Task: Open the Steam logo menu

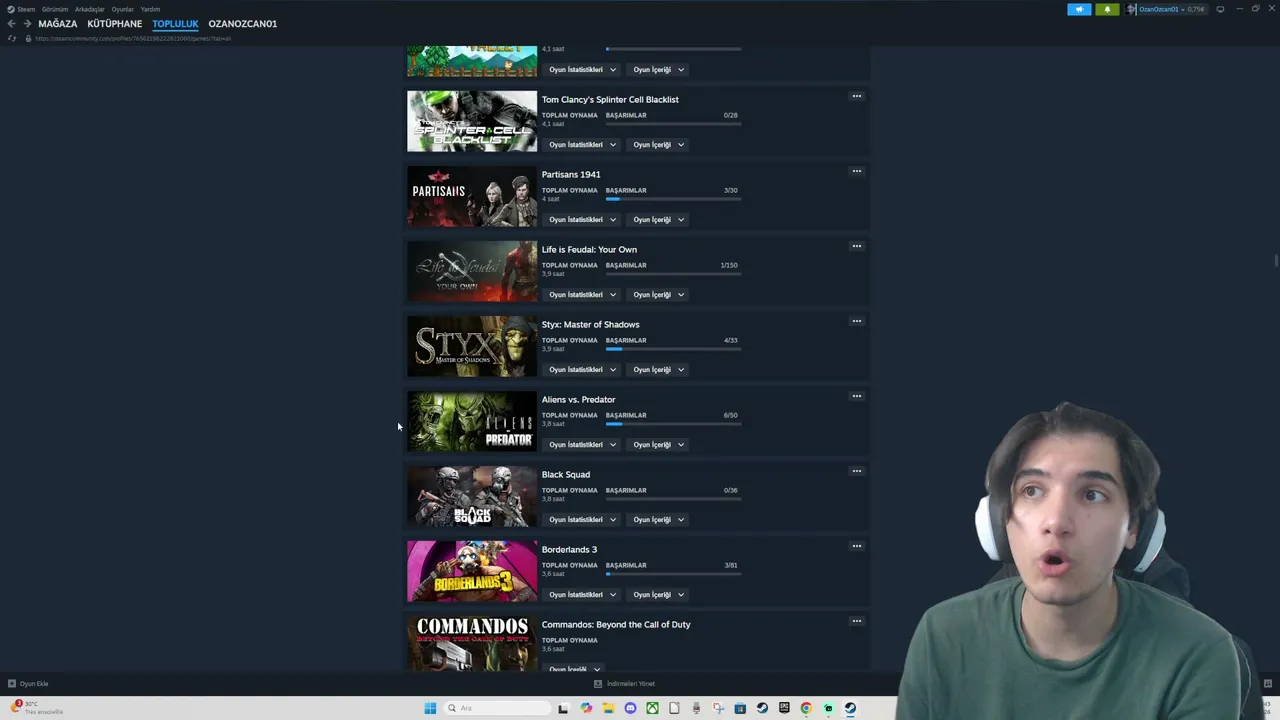Action: [21, 9]
